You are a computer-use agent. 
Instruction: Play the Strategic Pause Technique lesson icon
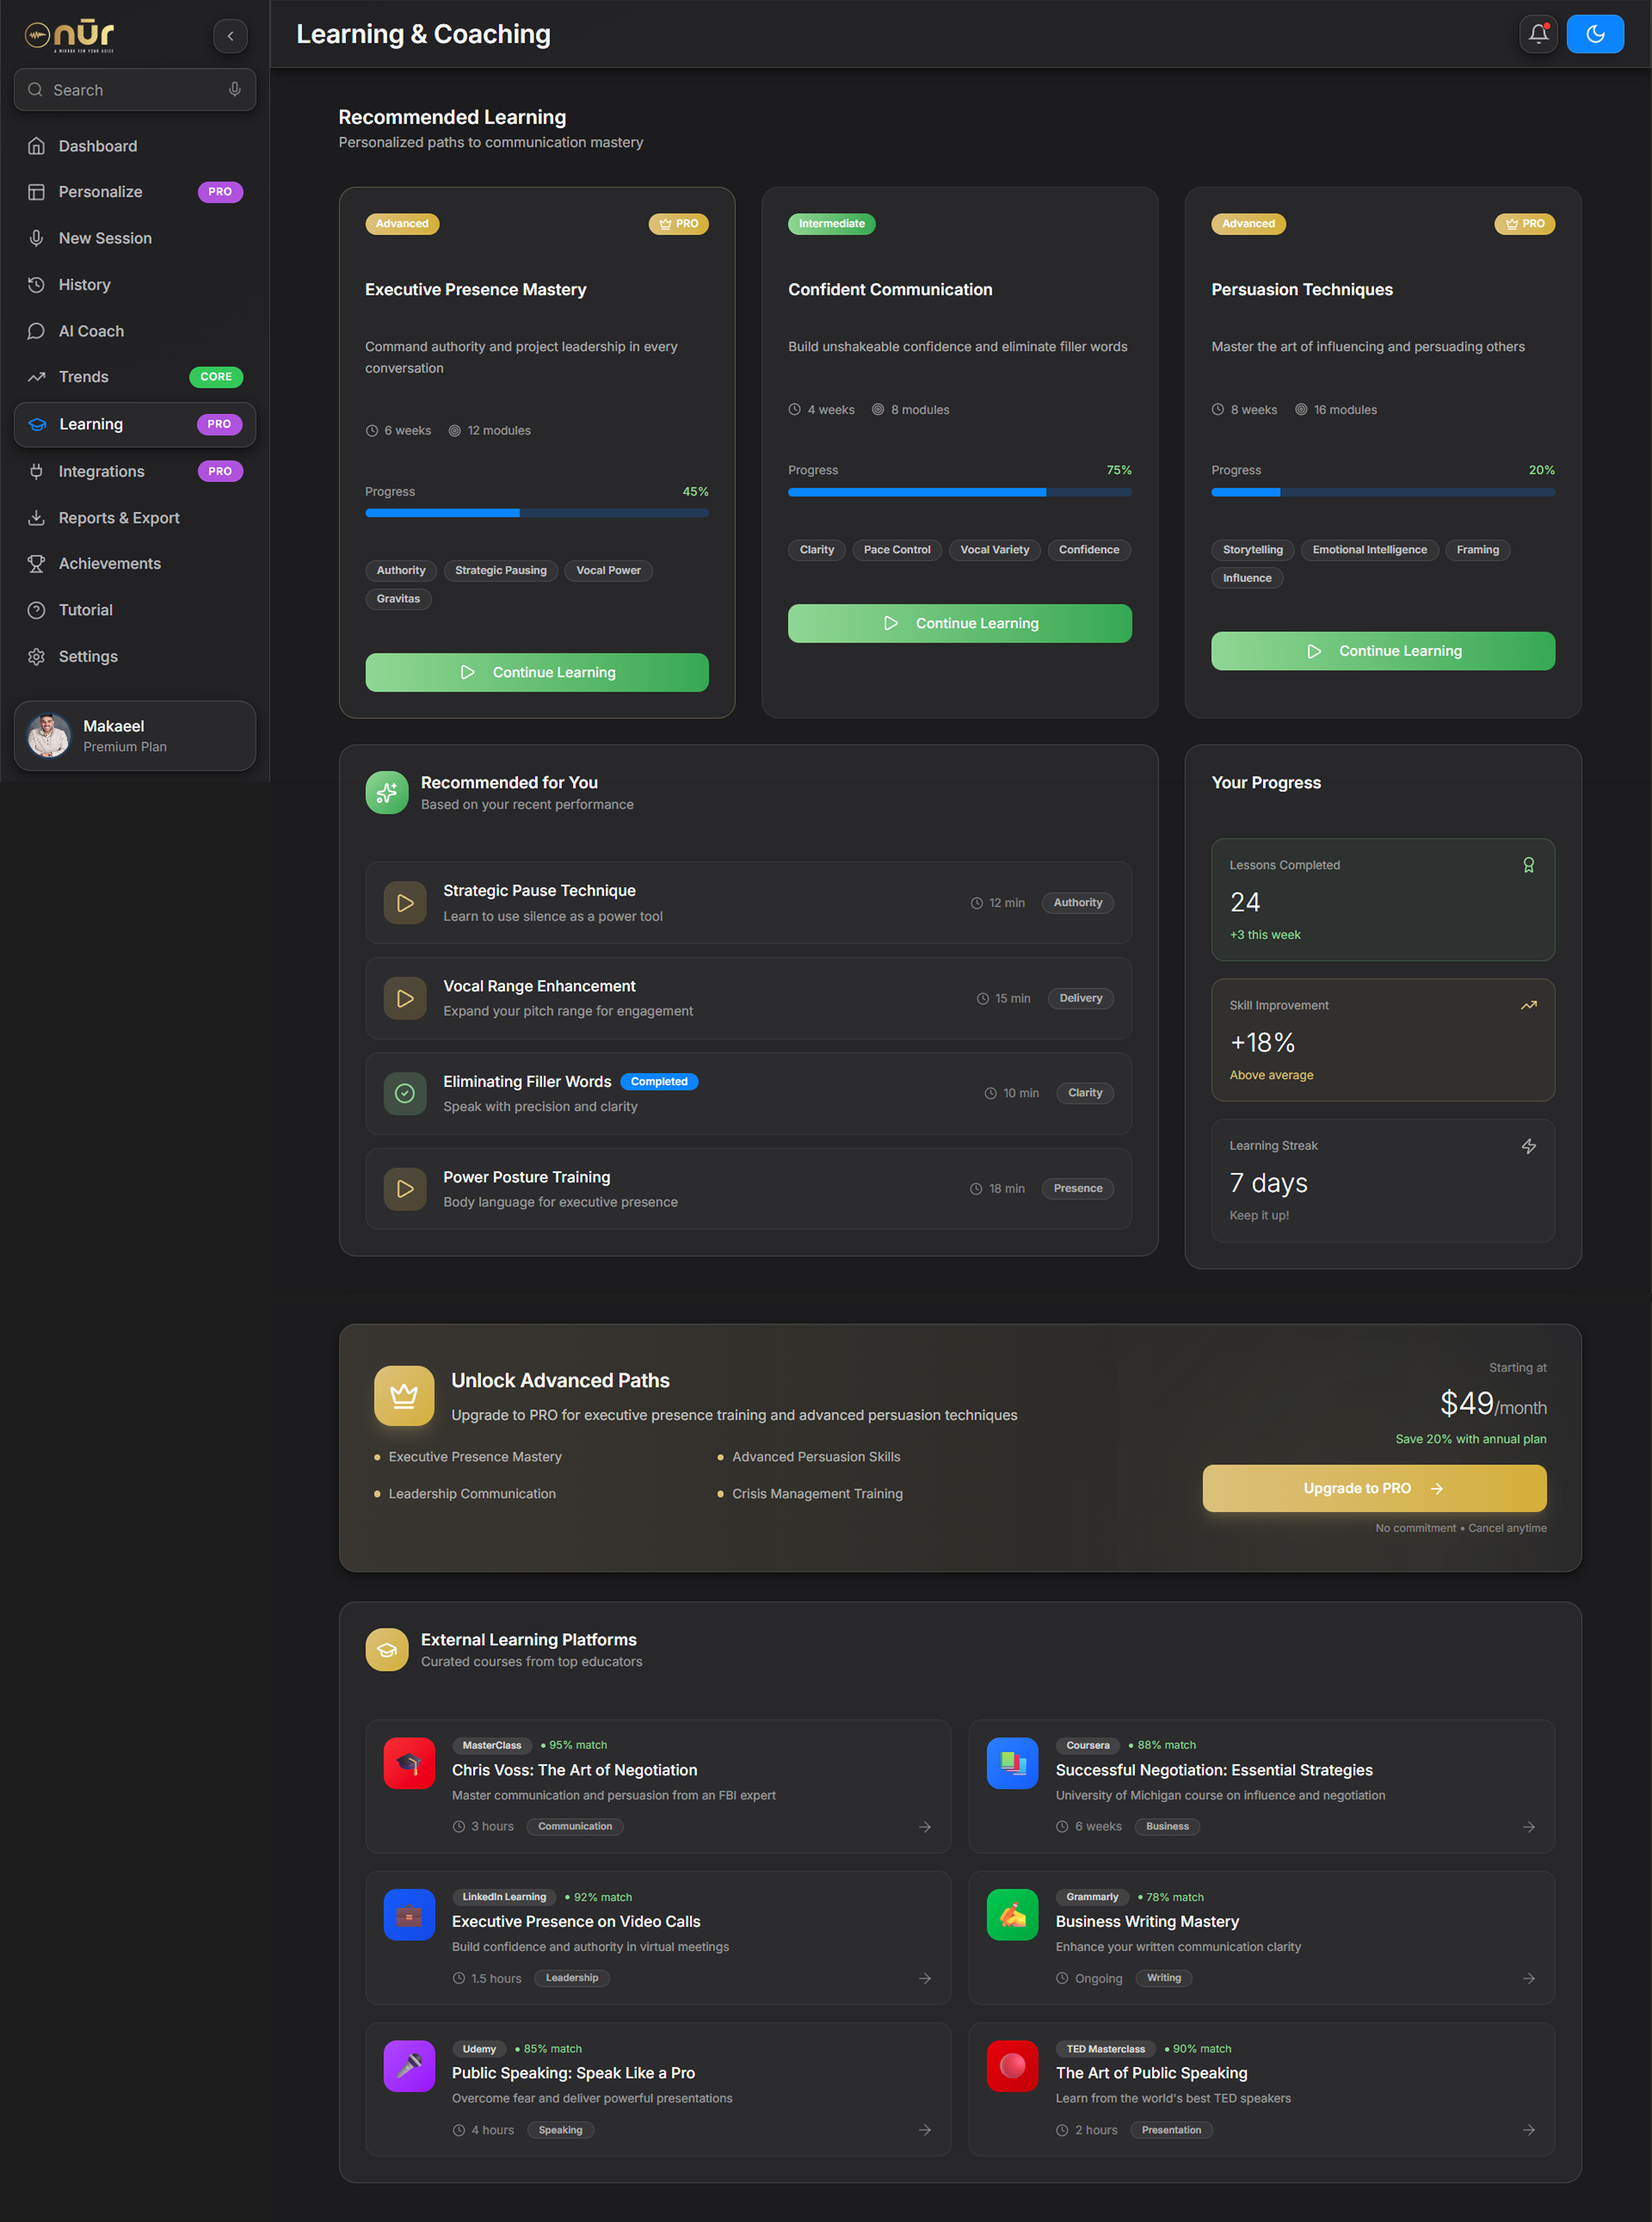point(405,903)
